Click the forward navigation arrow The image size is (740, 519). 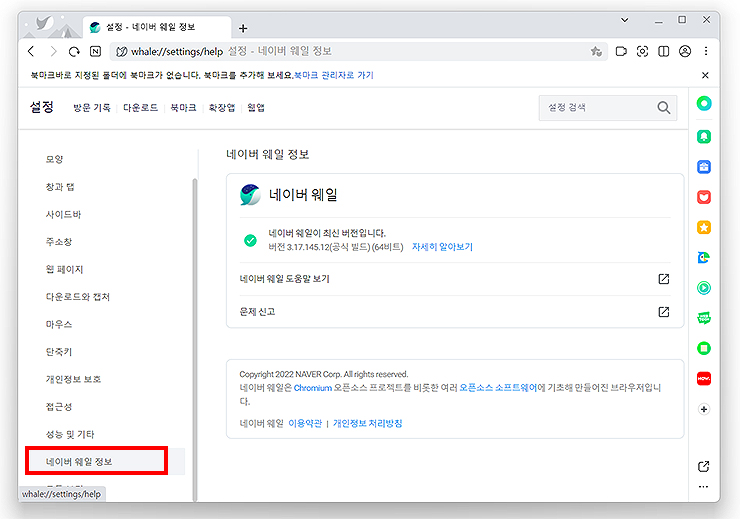(x=53, y=51)
